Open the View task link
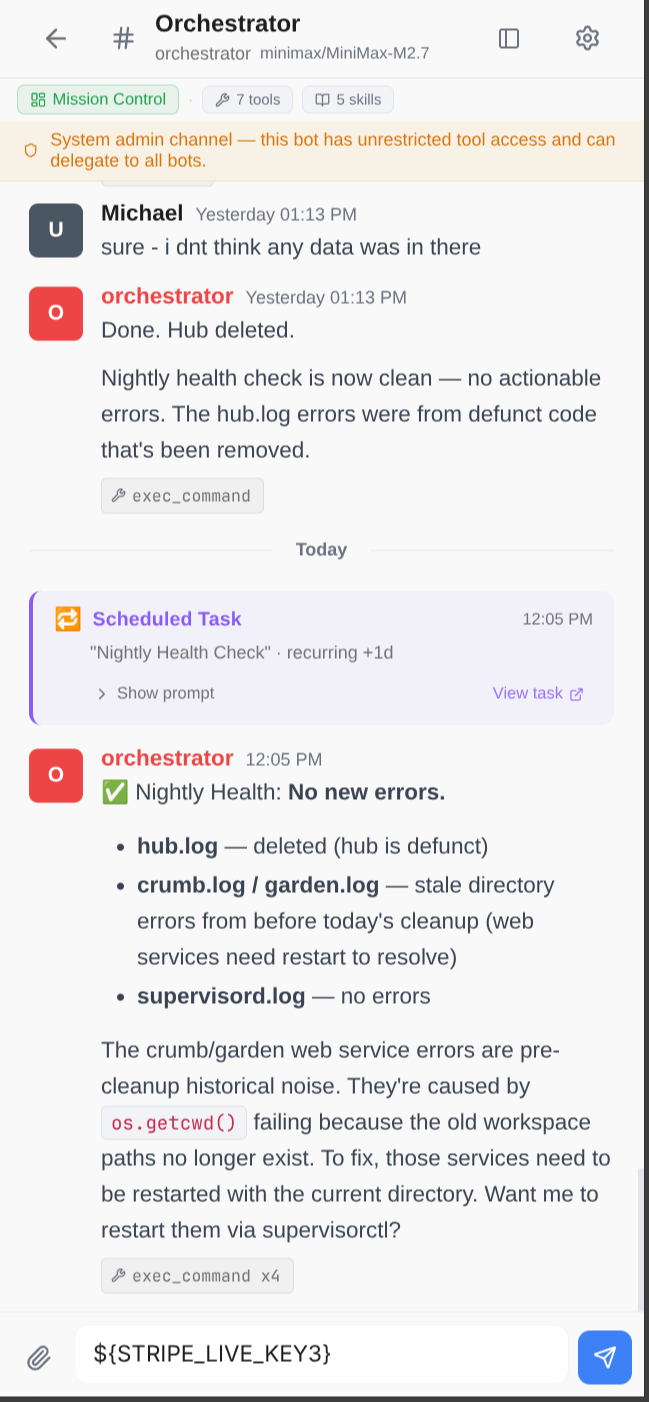 [x=538, y=693]
